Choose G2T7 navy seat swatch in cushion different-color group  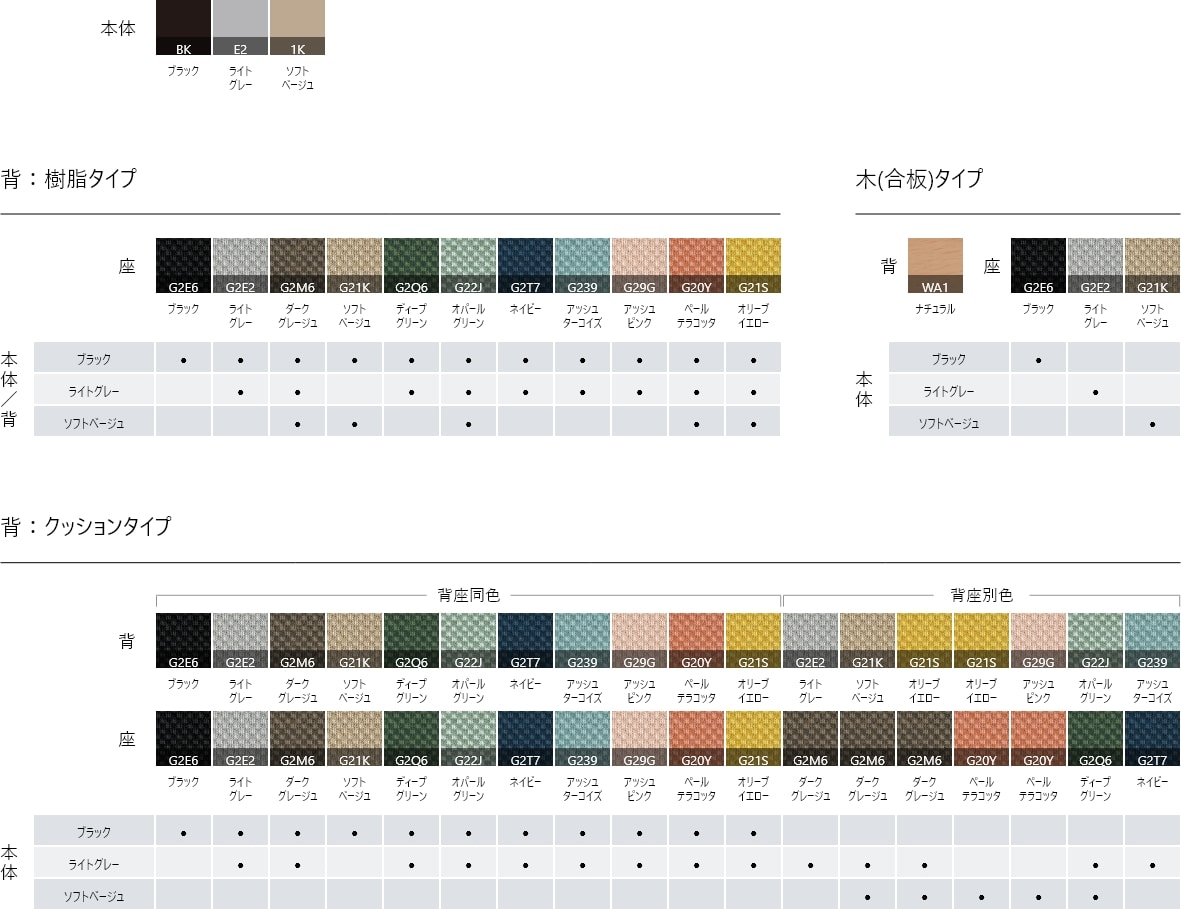coord(1152,738)
